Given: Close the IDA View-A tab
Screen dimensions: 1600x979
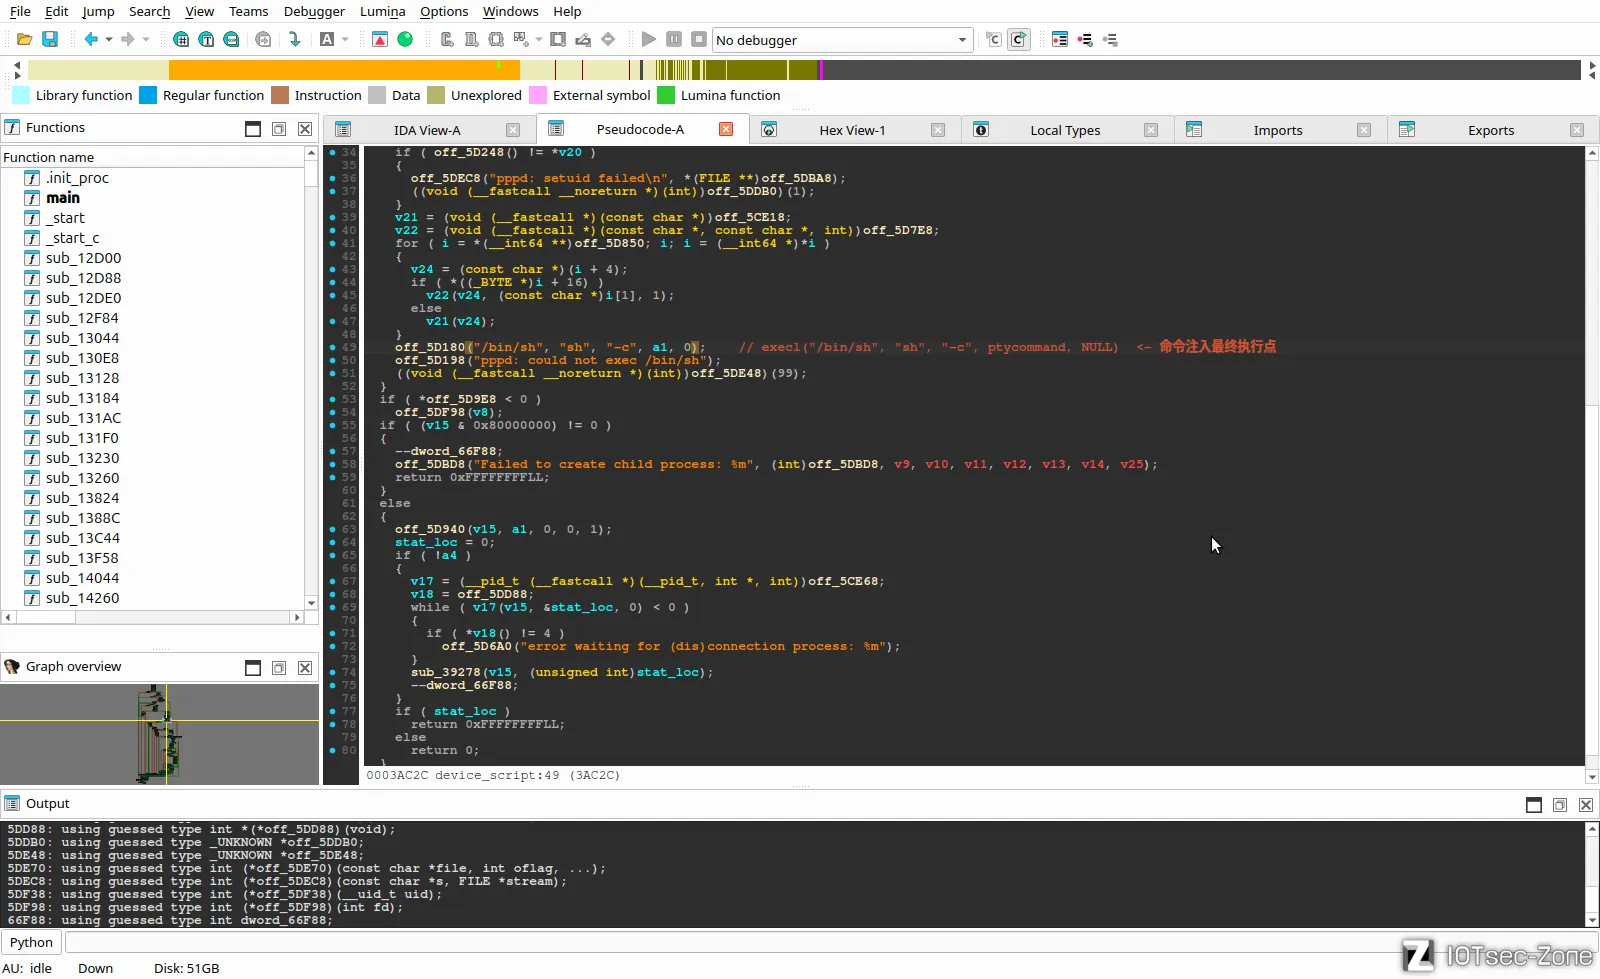Looking at the screenshot, I should [x=513, y=130].
